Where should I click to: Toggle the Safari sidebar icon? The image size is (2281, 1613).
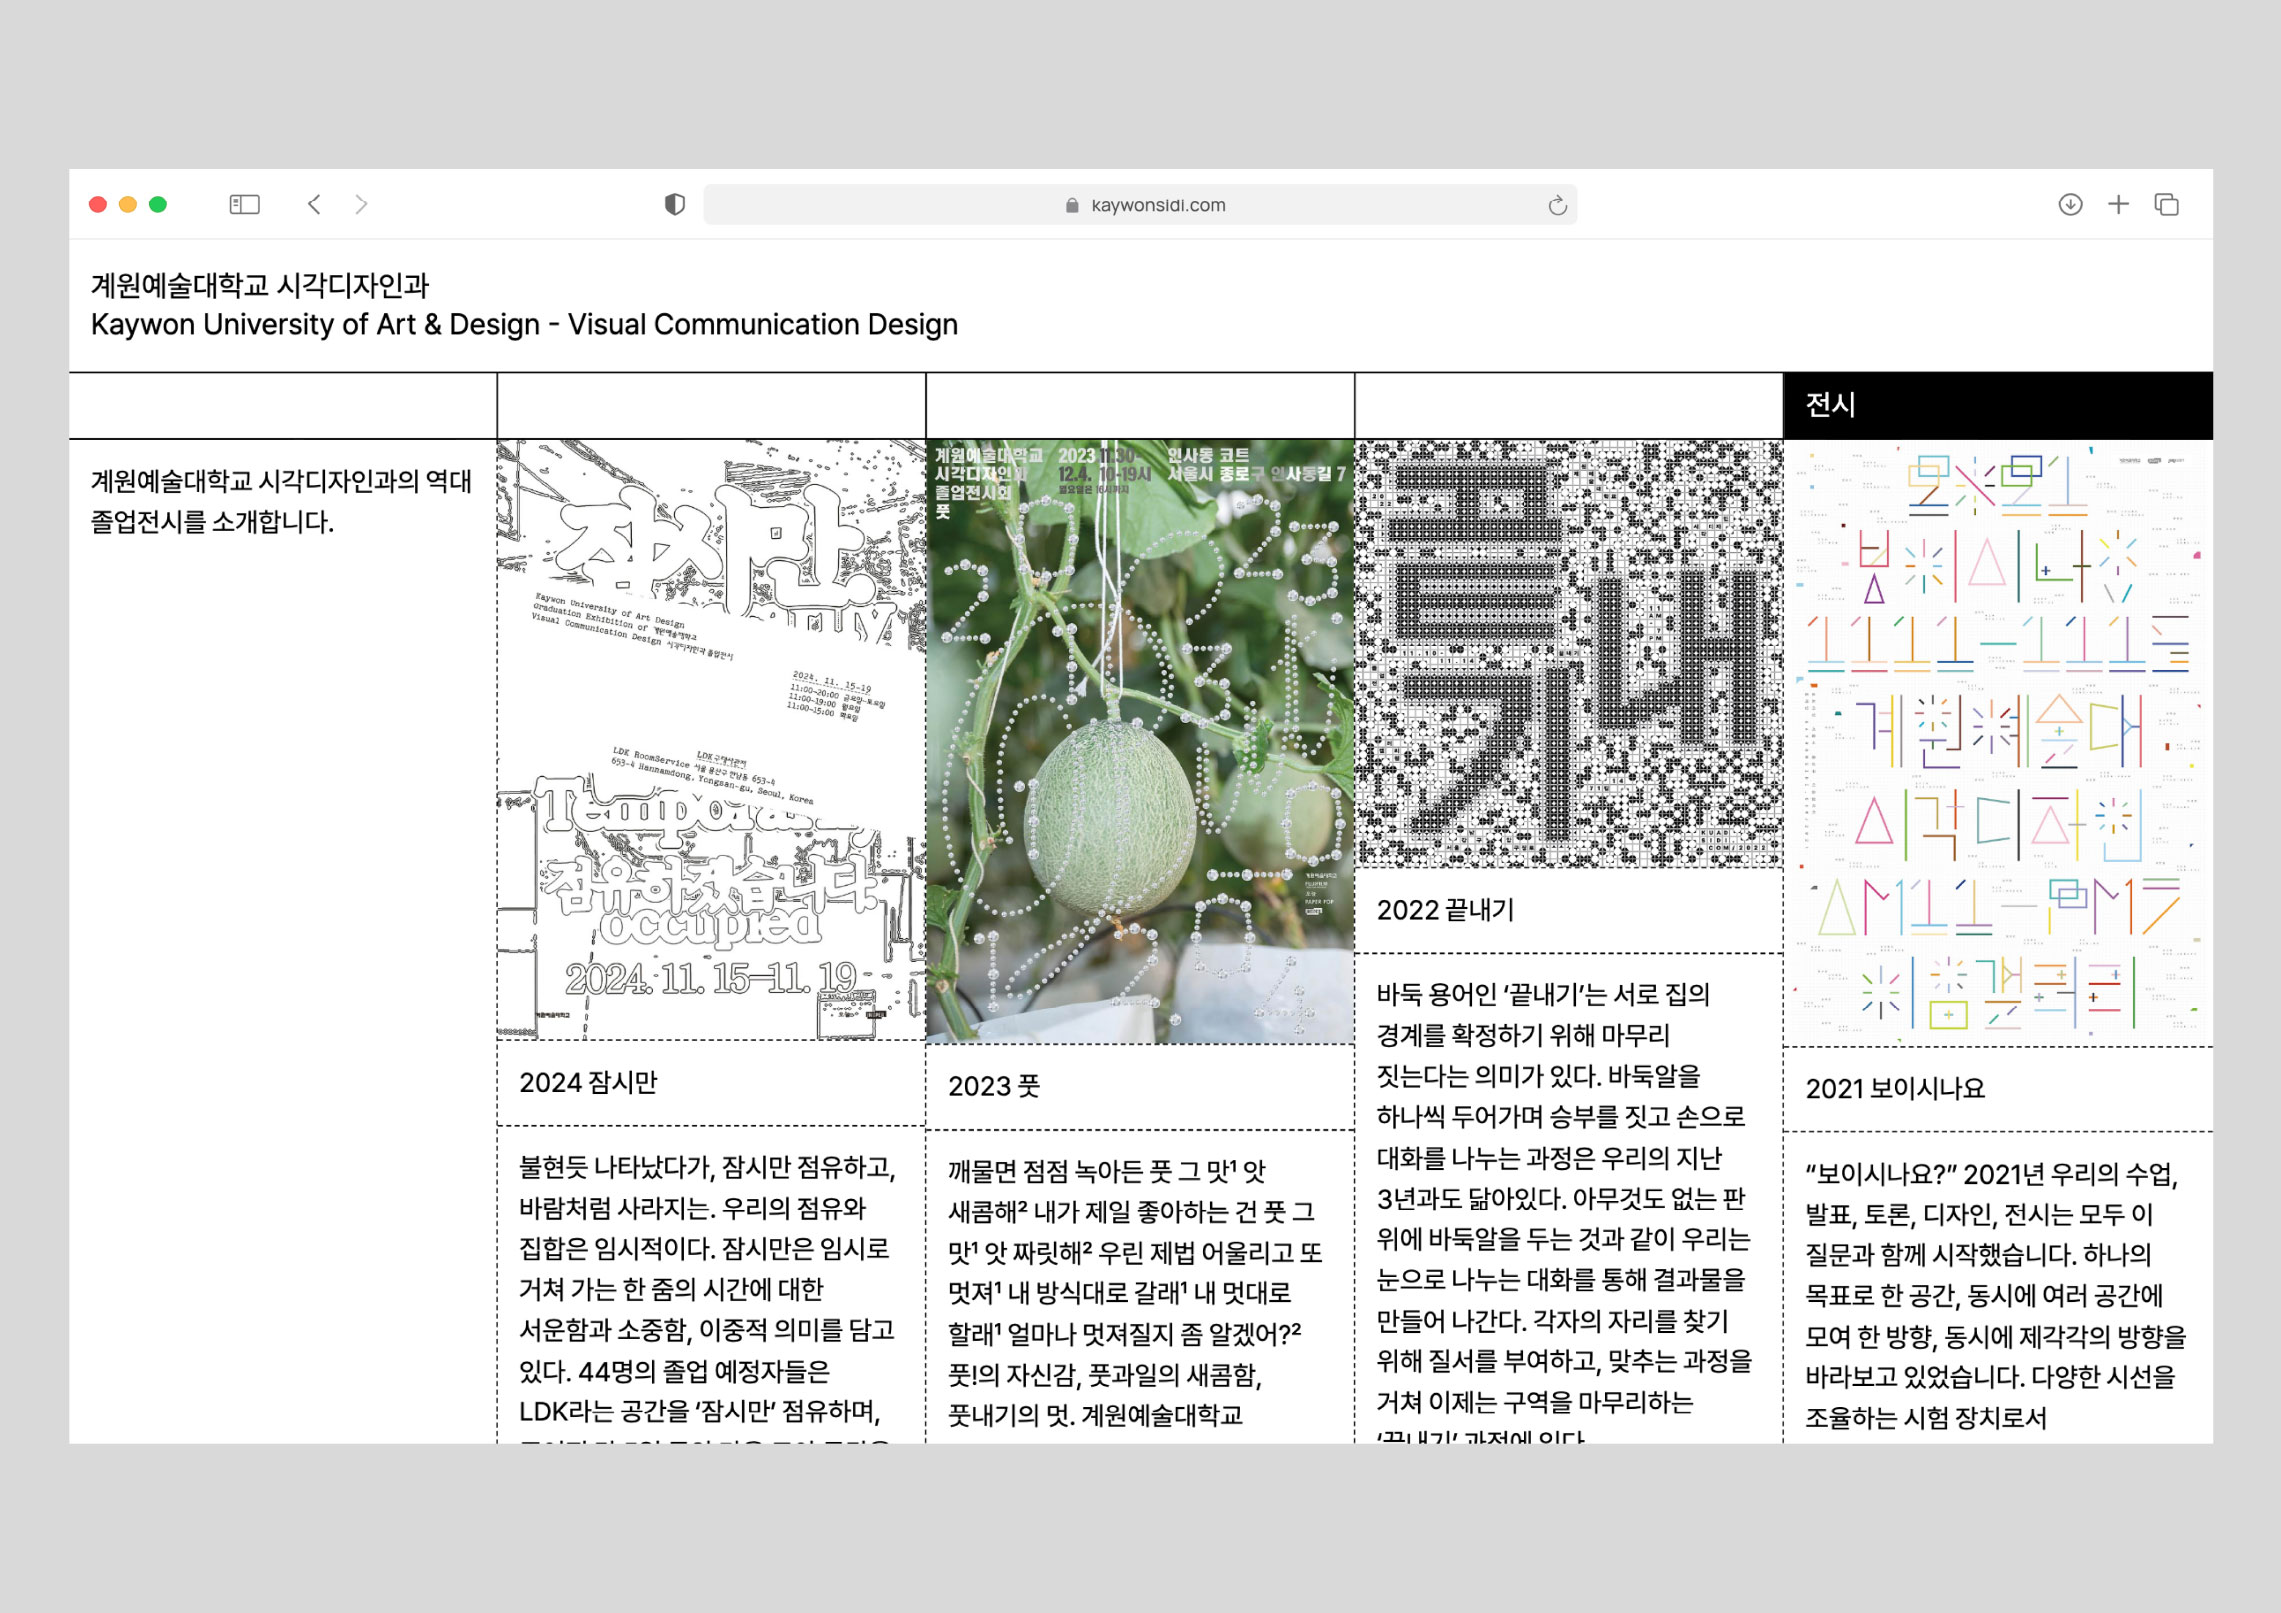pos(244,205)
